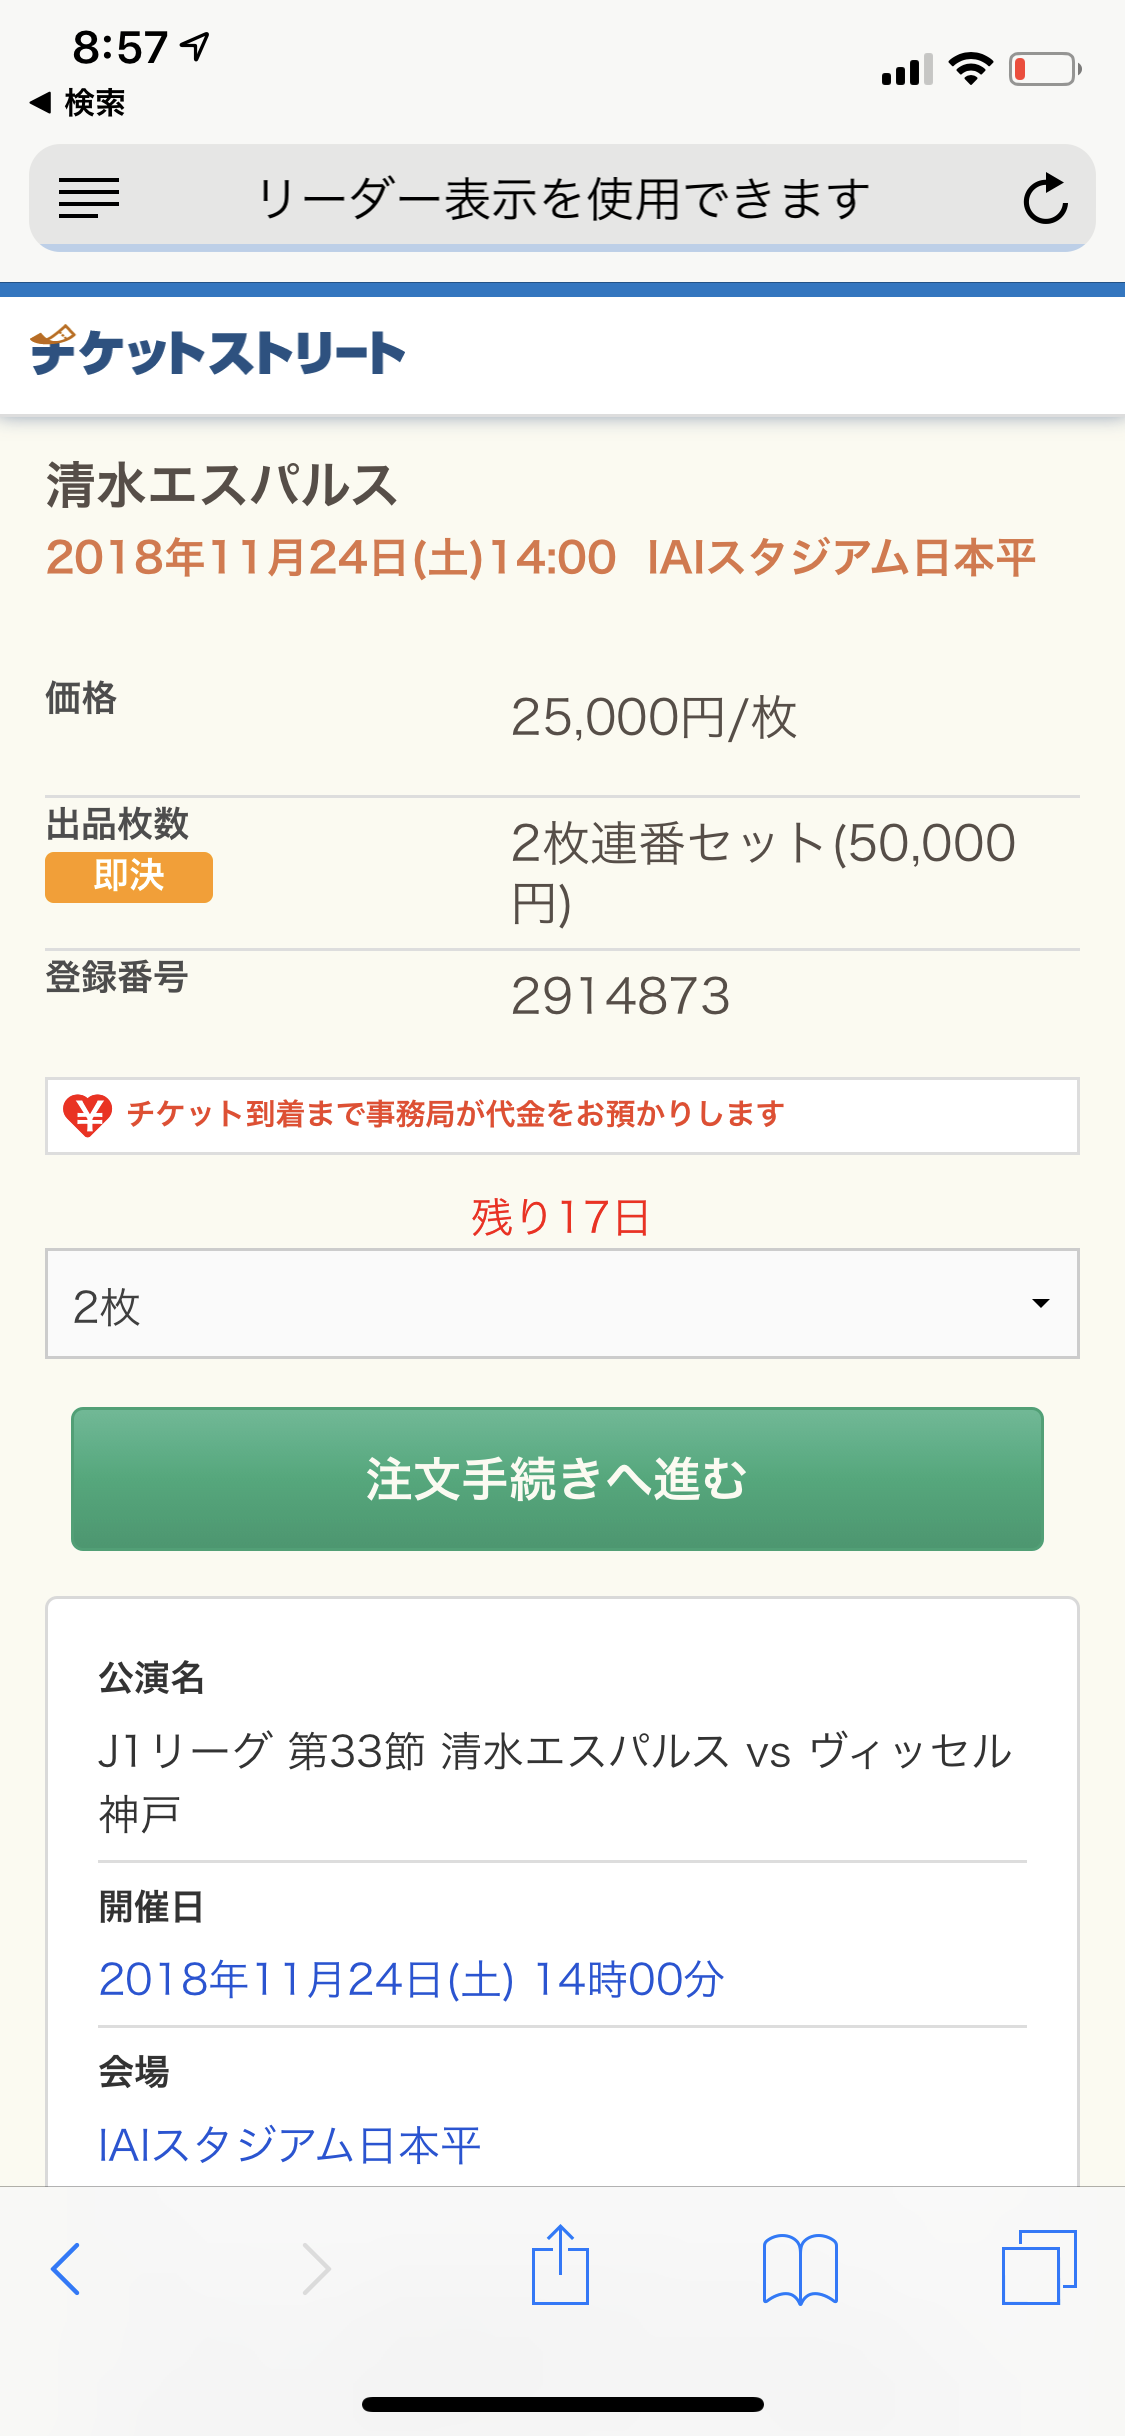Tap the Safari forward arrow
The image size is (1125, 2436).
[316, 2268]
